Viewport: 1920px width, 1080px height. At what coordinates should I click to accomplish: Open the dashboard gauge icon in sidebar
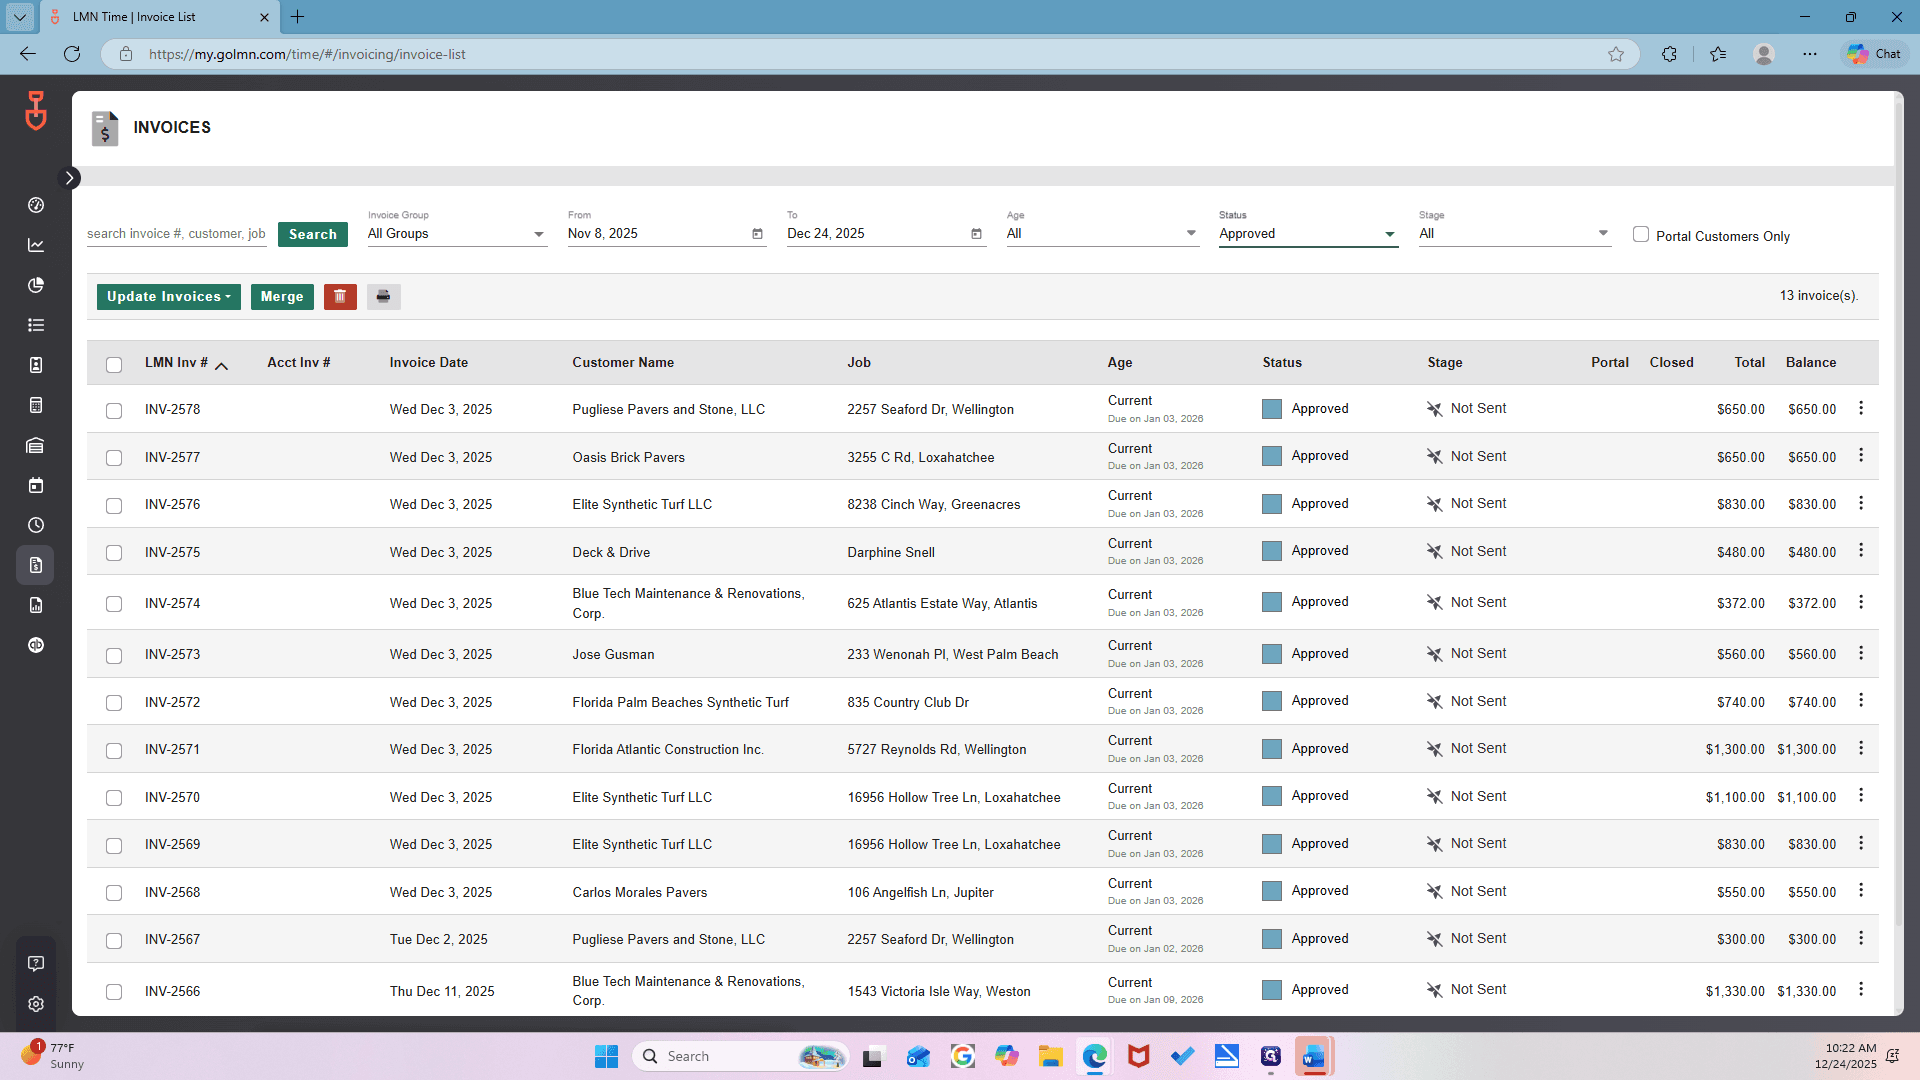[x=36, y=205]
